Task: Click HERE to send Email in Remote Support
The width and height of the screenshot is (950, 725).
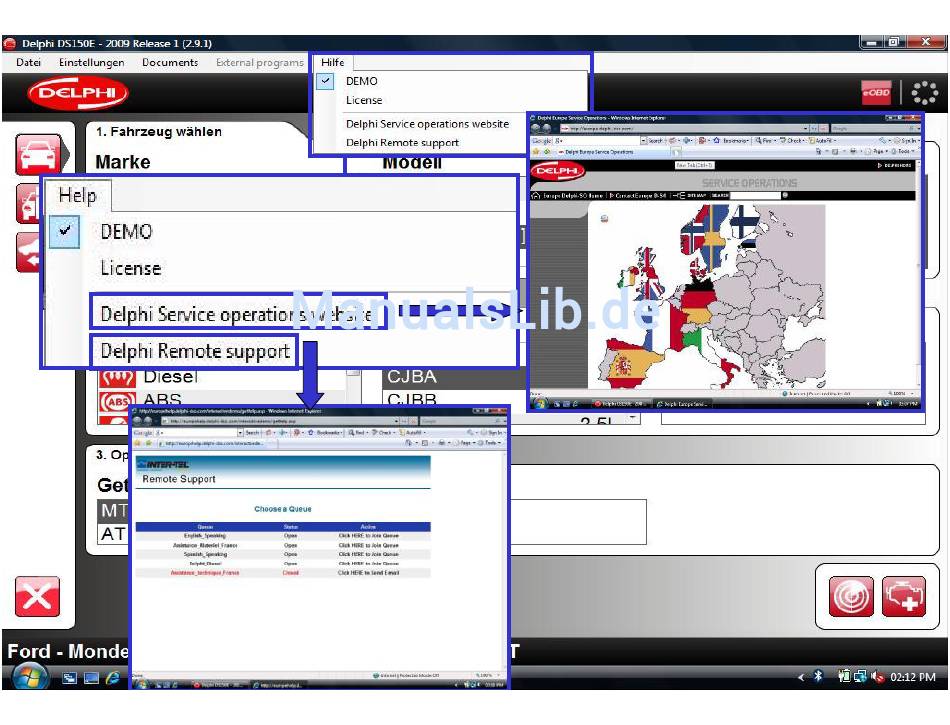Action: pos(368,572)
